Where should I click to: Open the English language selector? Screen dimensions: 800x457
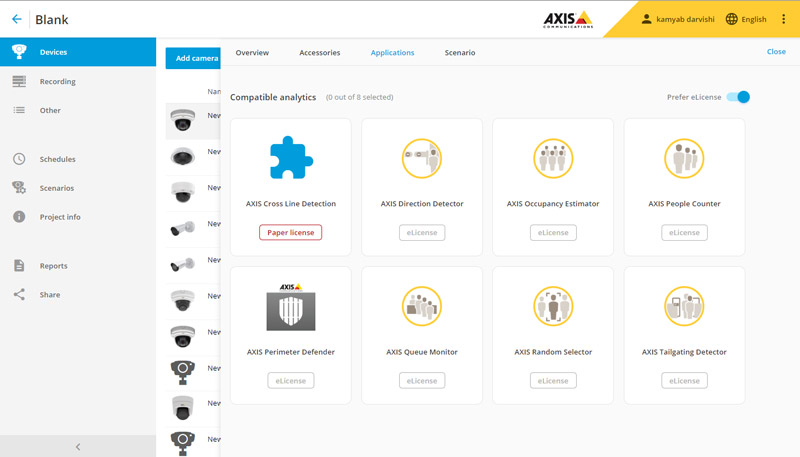746,19
